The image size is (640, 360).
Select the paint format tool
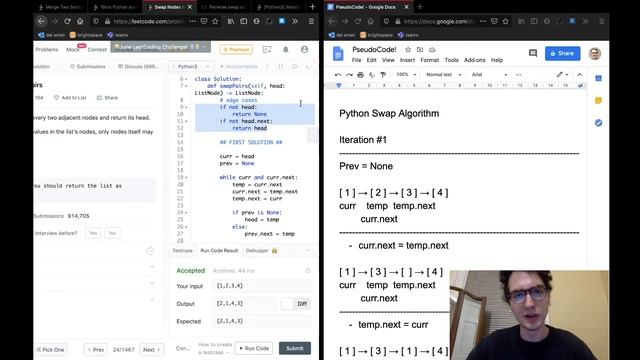[383, 75]
